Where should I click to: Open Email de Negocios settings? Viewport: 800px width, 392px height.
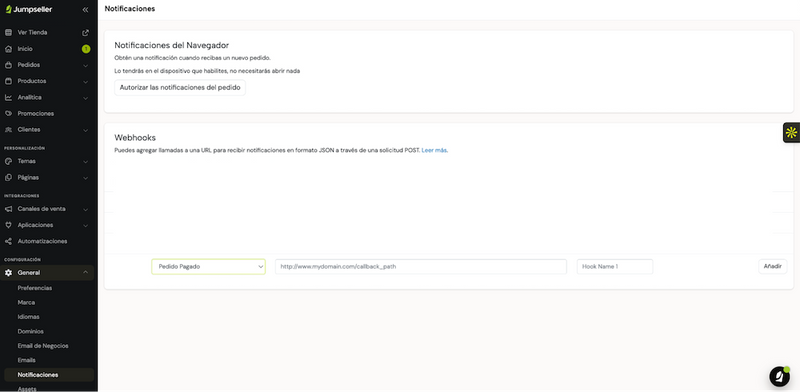click(43, 346)
